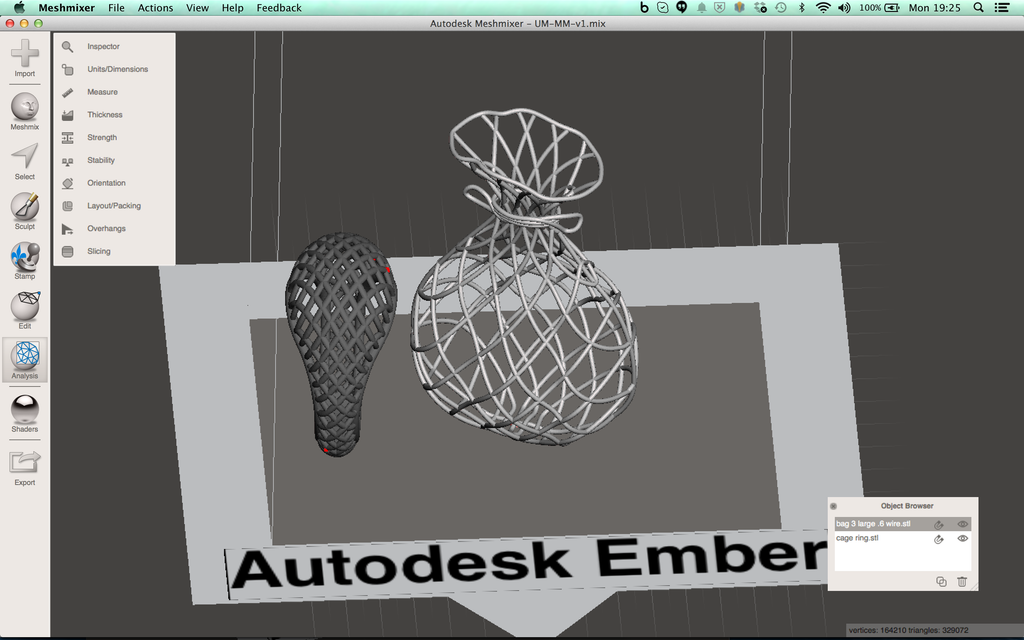This screenshot has width=1024, height=640.
Task: Click trash icon in Object Browser
Action: point(962,581)
